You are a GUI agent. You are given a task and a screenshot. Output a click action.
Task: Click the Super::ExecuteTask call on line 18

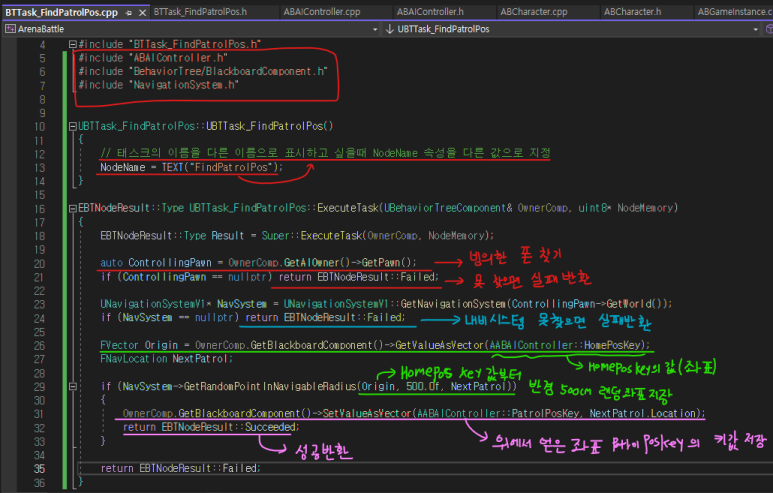378,236
